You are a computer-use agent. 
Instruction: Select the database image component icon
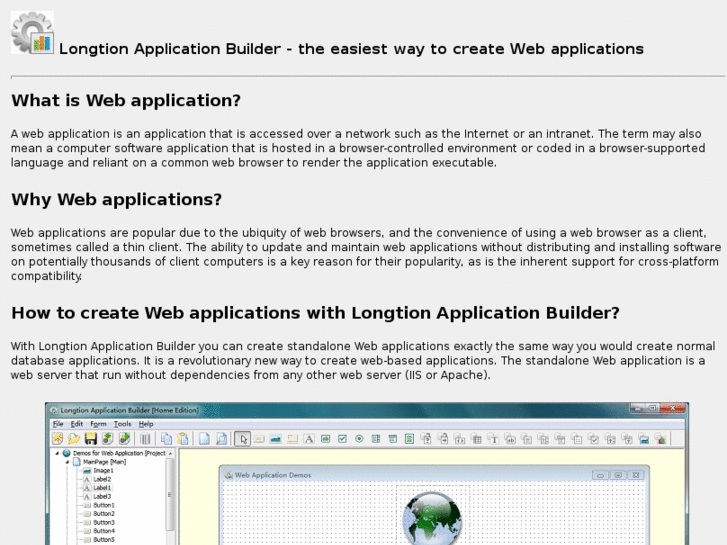644,439
